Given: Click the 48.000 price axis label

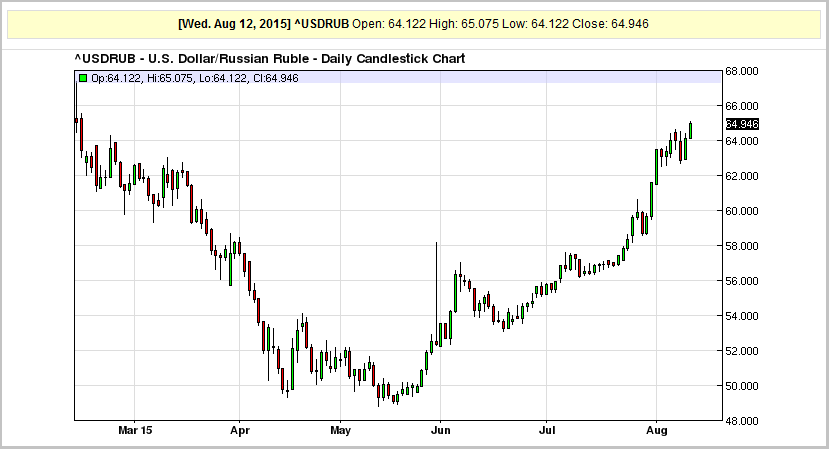Looking at the screenshot, I should [x=742, y=421].
